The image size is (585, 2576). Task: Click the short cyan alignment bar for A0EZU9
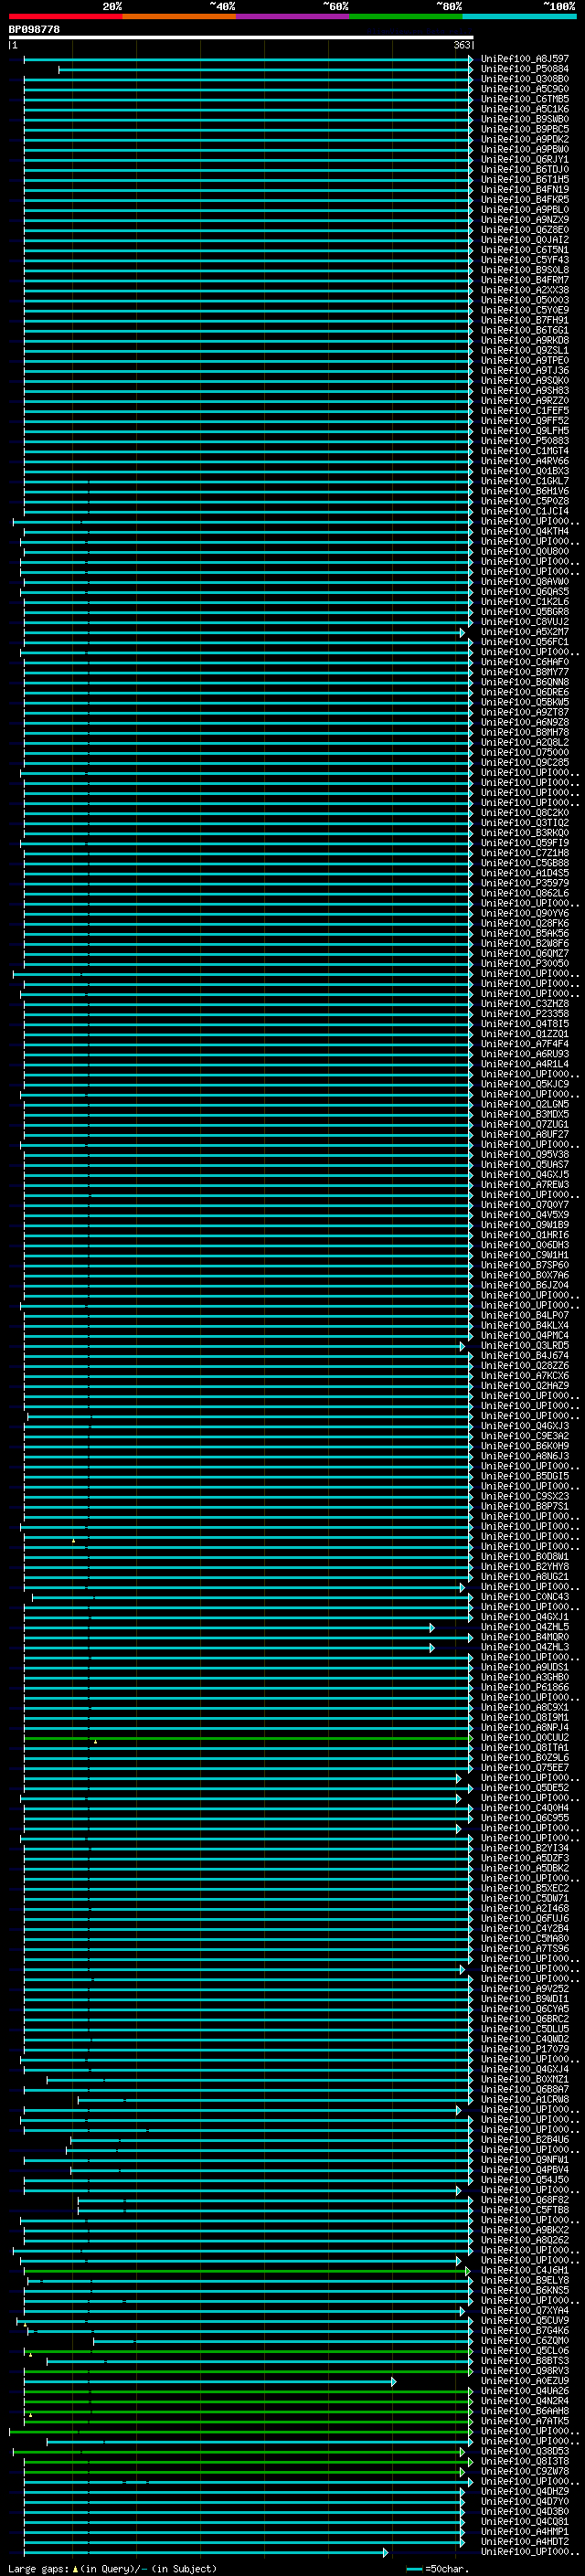point(210,2382)
